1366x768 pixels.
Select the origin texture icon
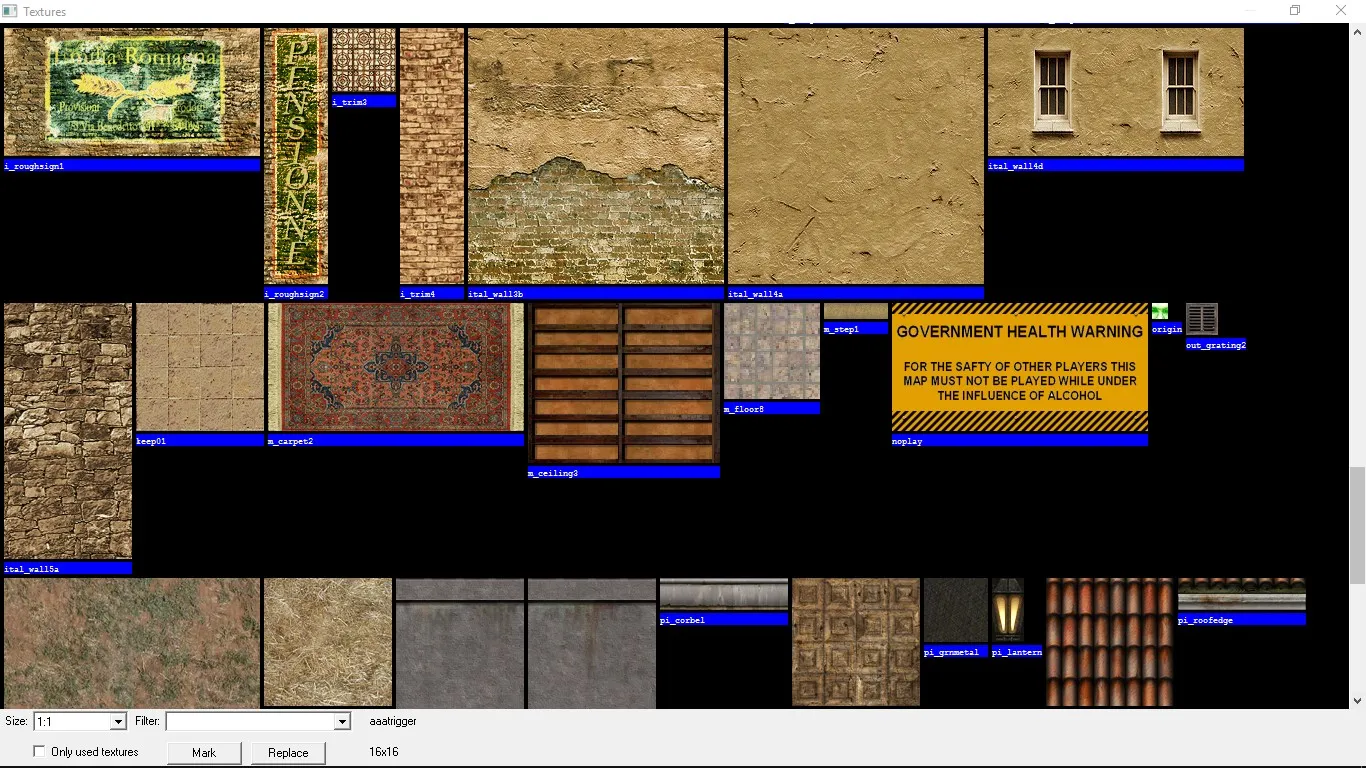tap(1159, 312)
